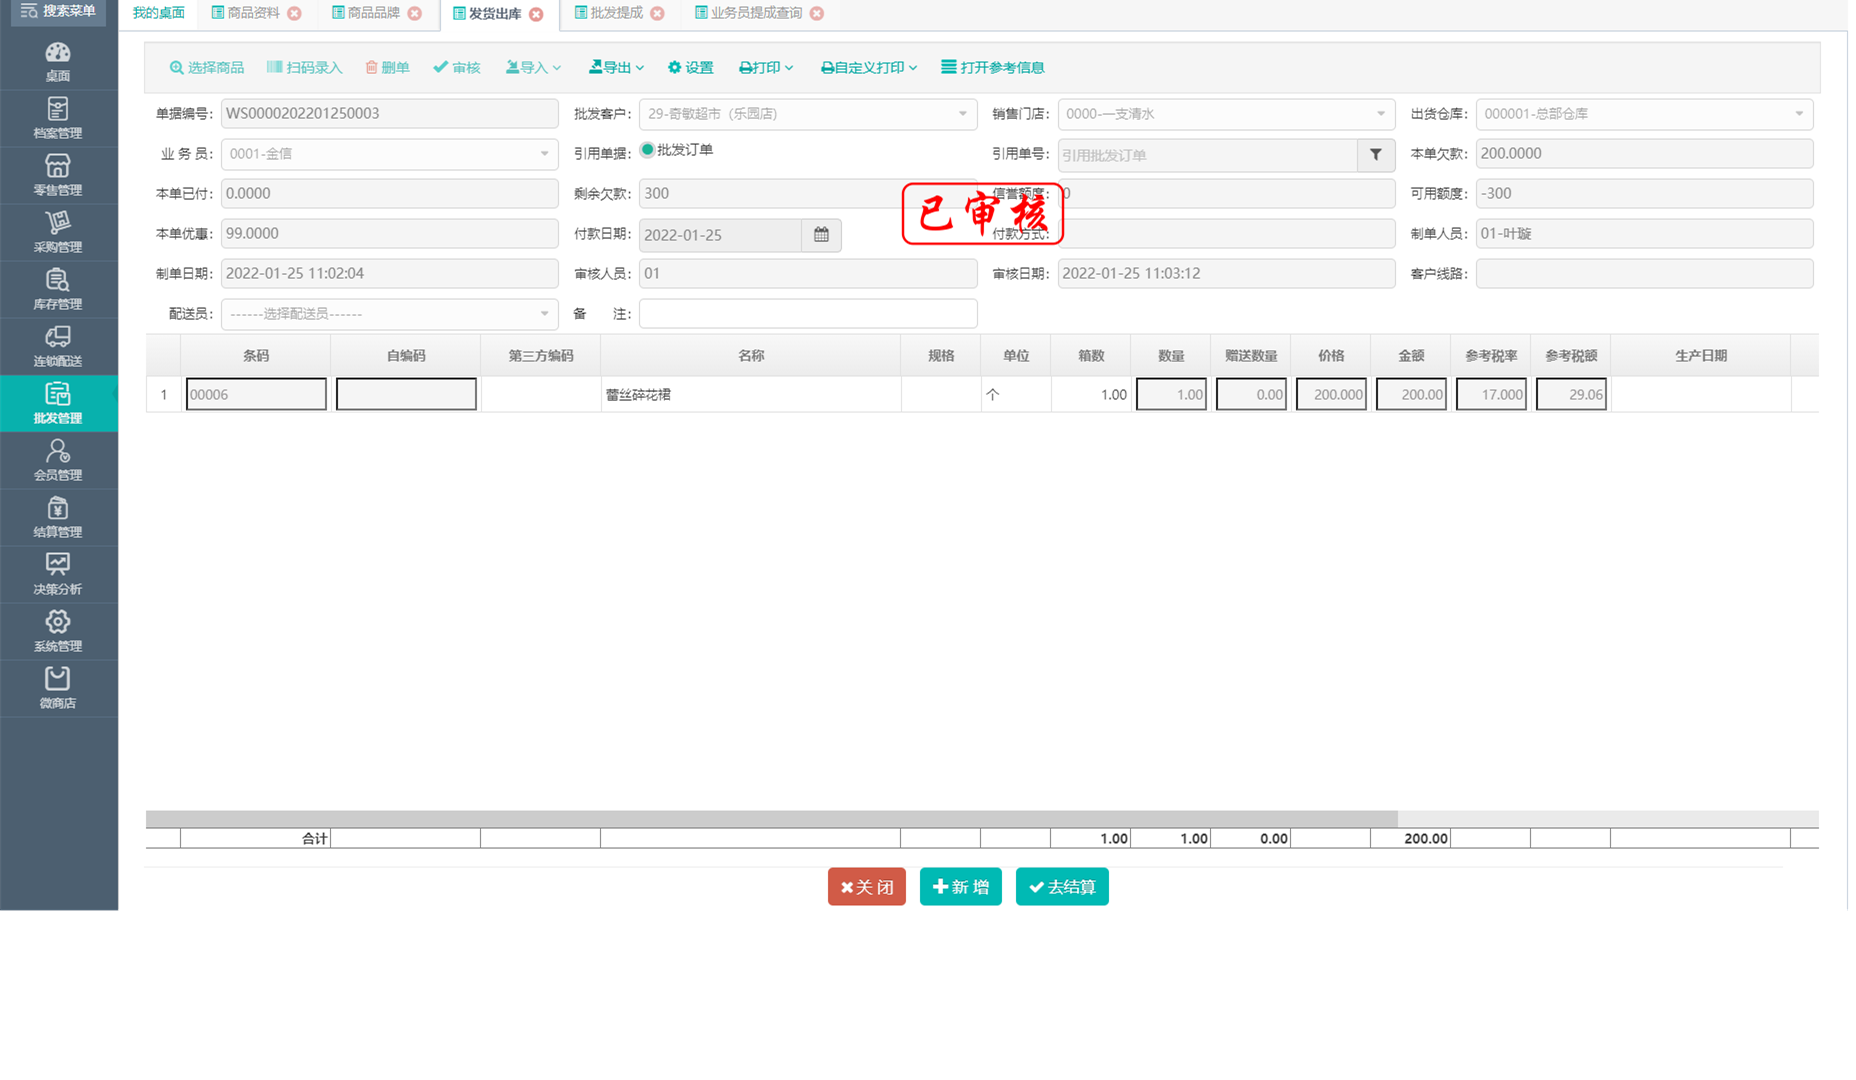This screenshot has height=1080, width=1856.
Task: Open the 出货仓库 dropdown
Action: [1644, 114]
